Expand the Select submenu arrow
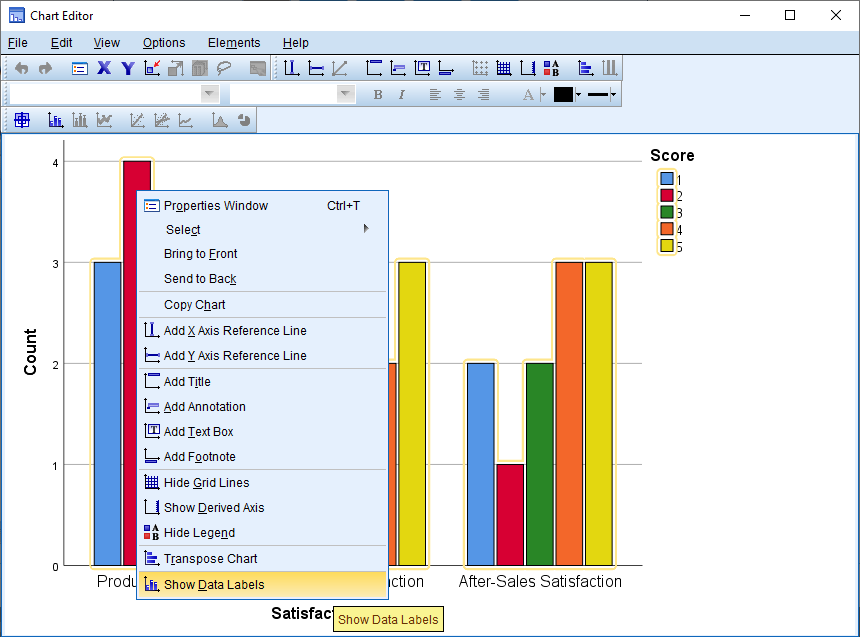 tap(366, 228)
